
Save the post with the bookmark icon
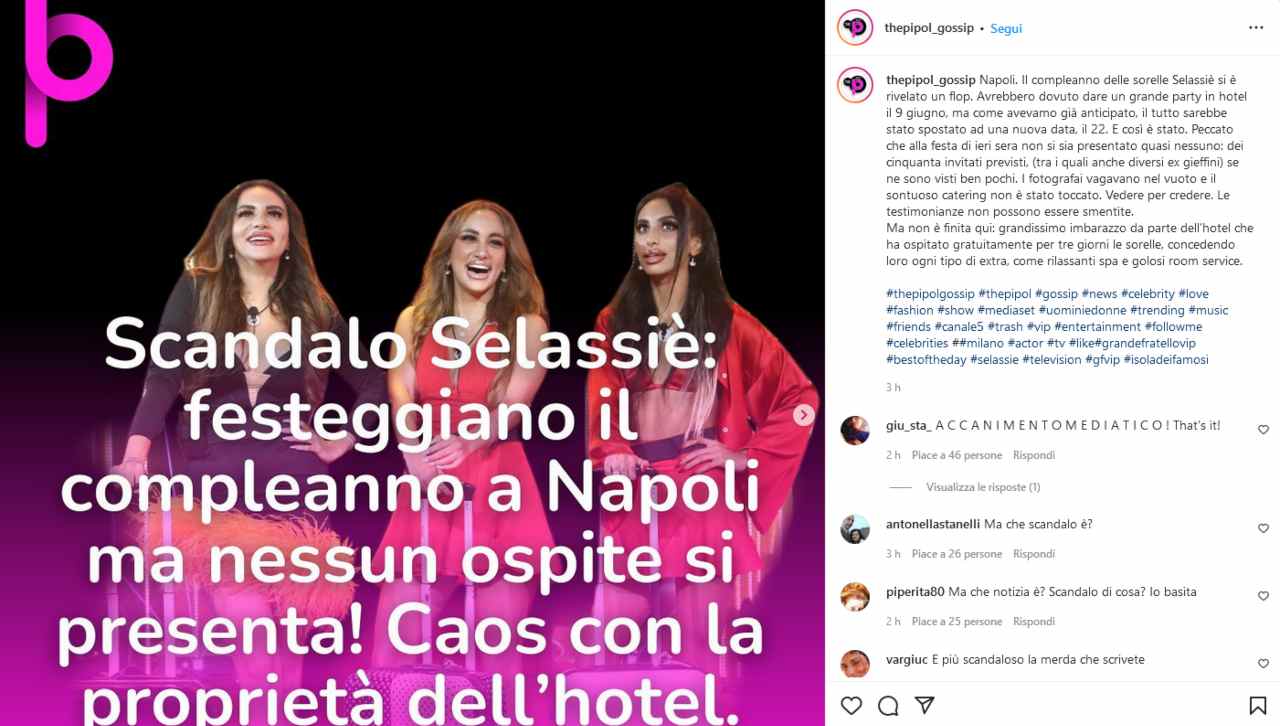pyautogui.click(x=1258, y=706)
